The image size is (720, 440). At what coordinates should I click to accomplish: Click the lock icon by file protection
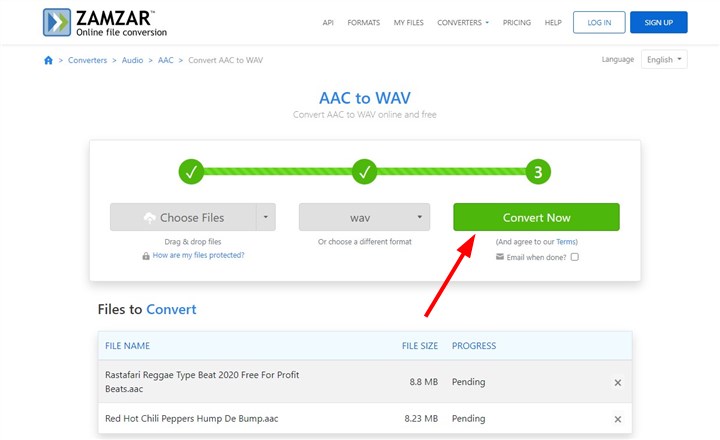point(146,256)
